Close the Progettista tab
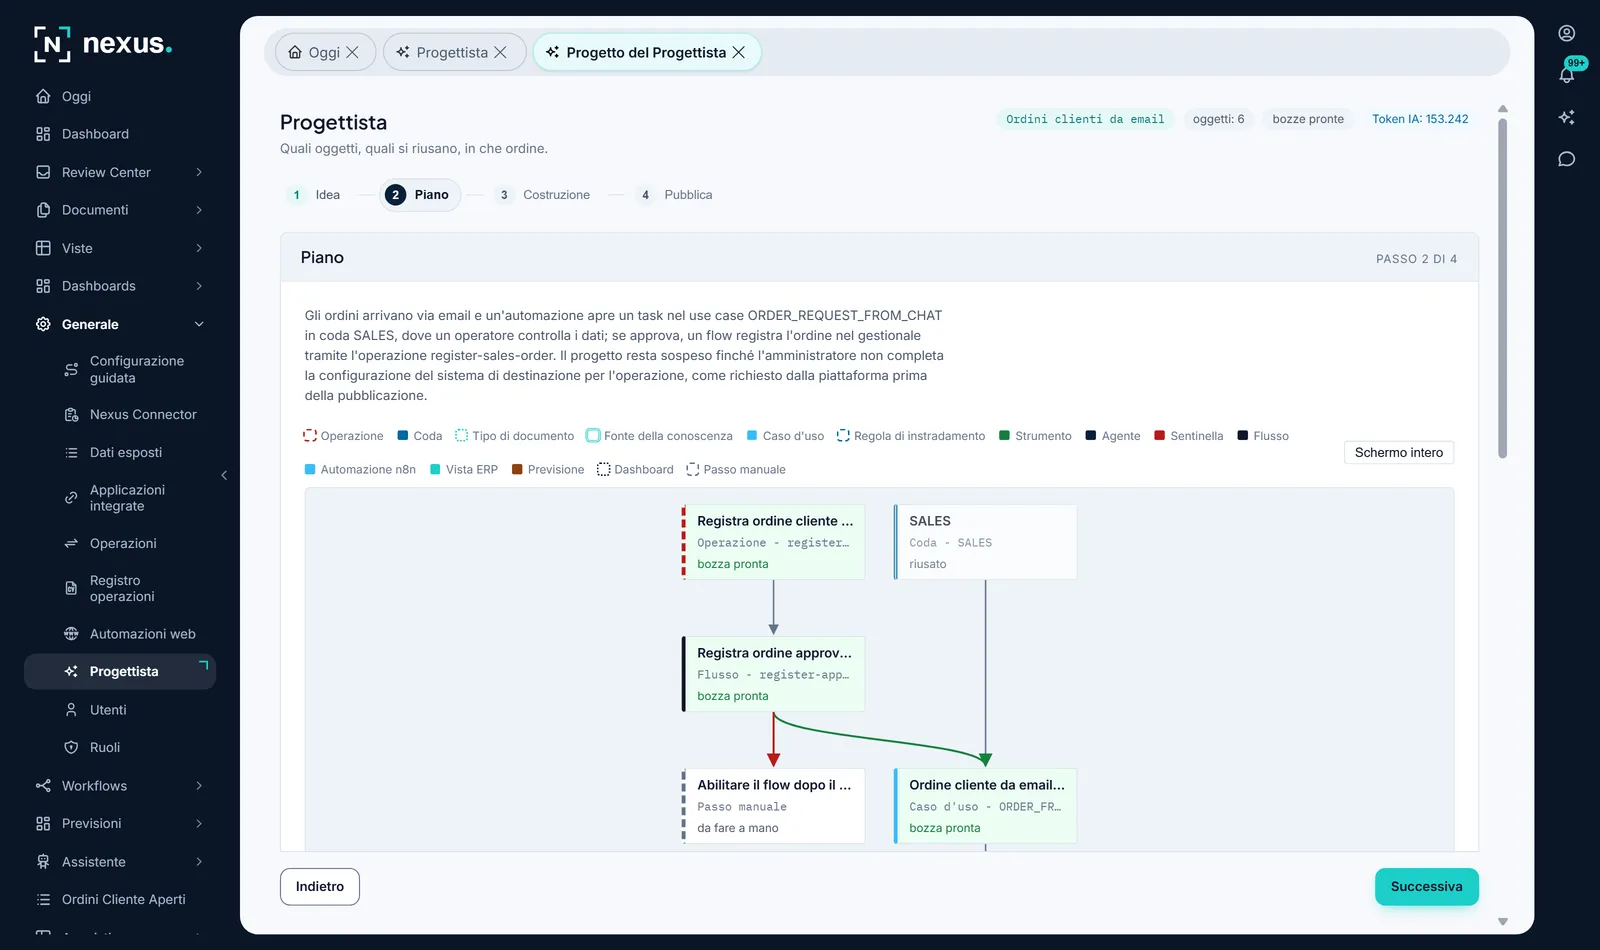 click(x=501, y=52)
